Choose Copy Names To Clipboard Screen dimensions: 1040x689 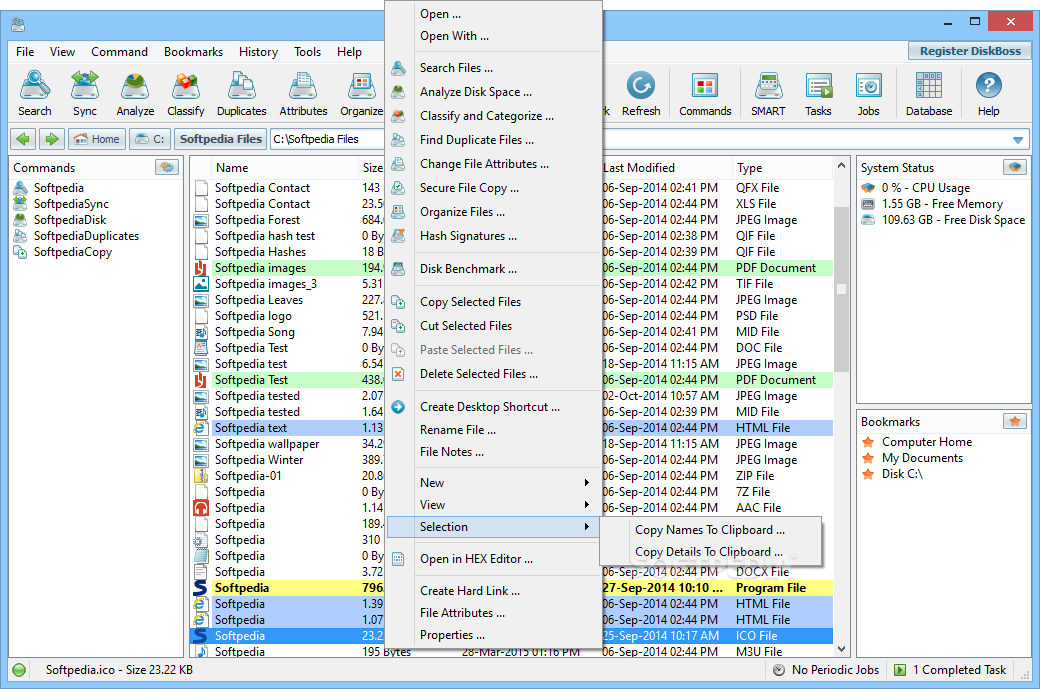tap(710, 530)
